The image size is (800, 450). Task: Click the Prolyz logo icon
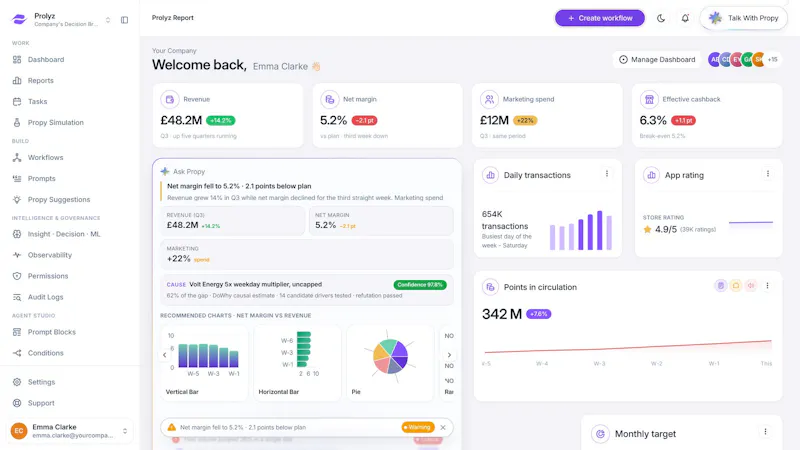[x=19, y=19]
